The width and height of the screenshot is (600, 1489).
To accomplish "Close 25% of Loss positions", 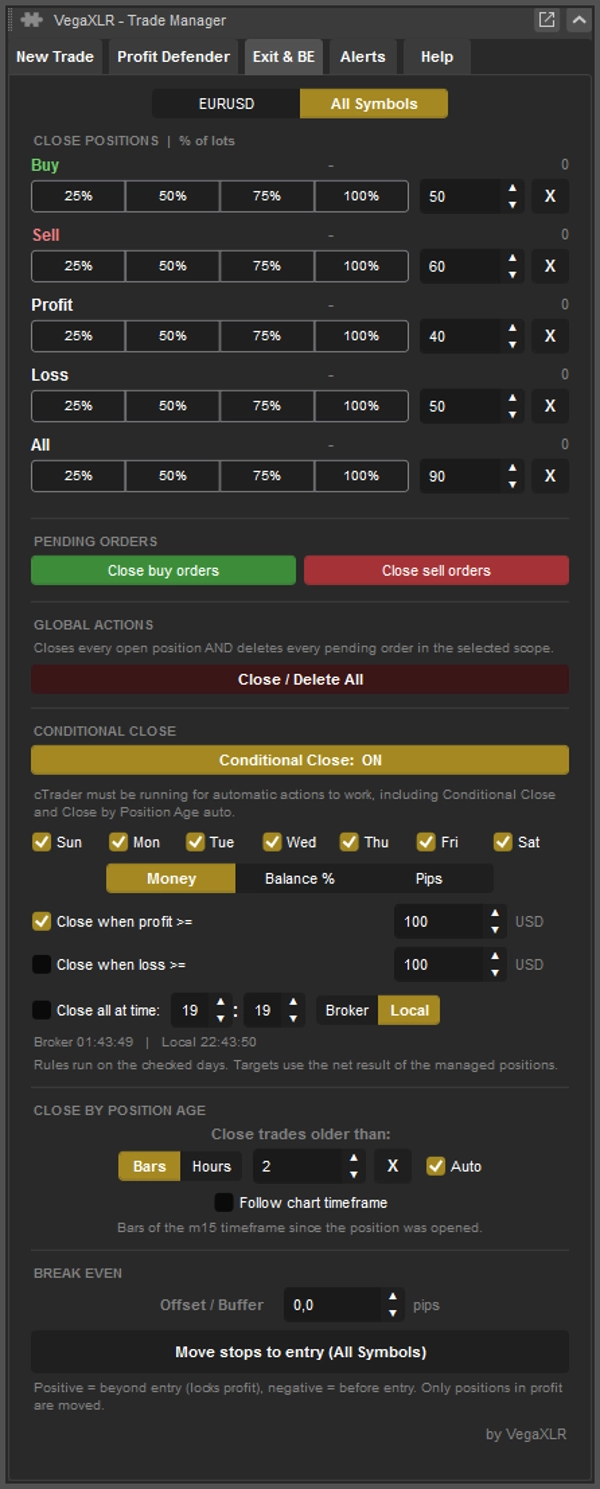I will [78, 406].
